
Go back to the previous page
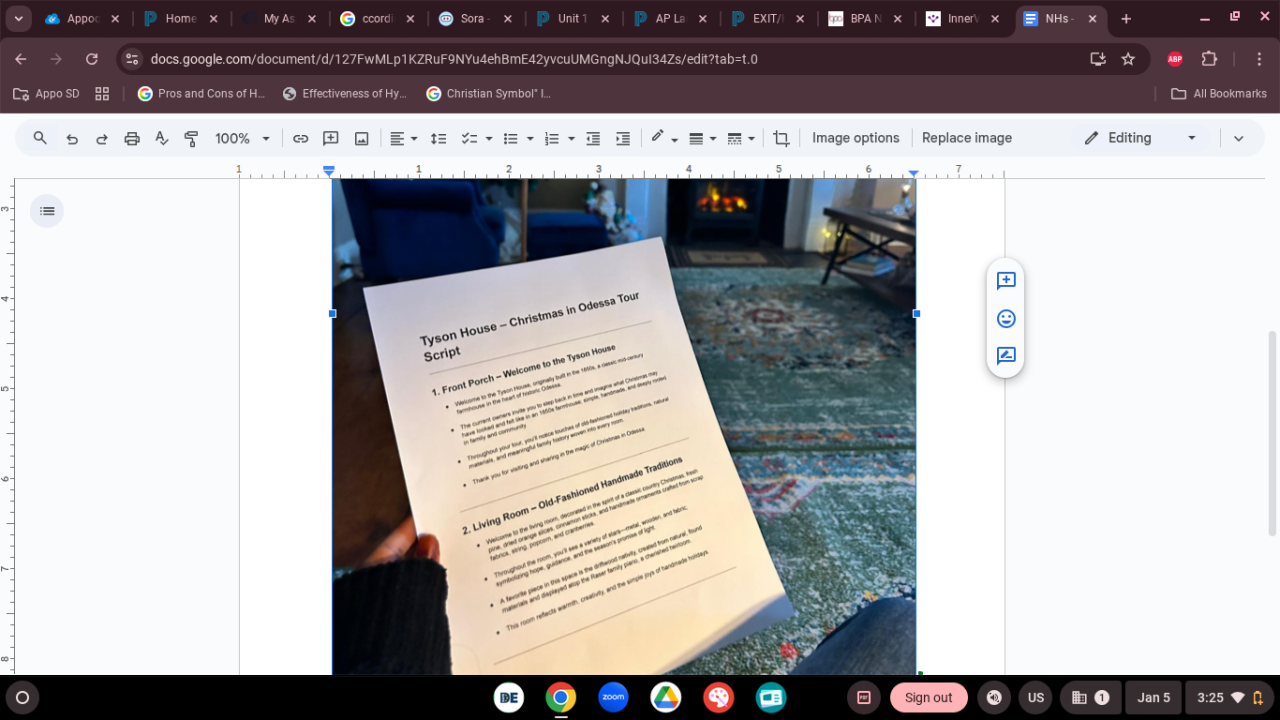click(x=21, y=59)
